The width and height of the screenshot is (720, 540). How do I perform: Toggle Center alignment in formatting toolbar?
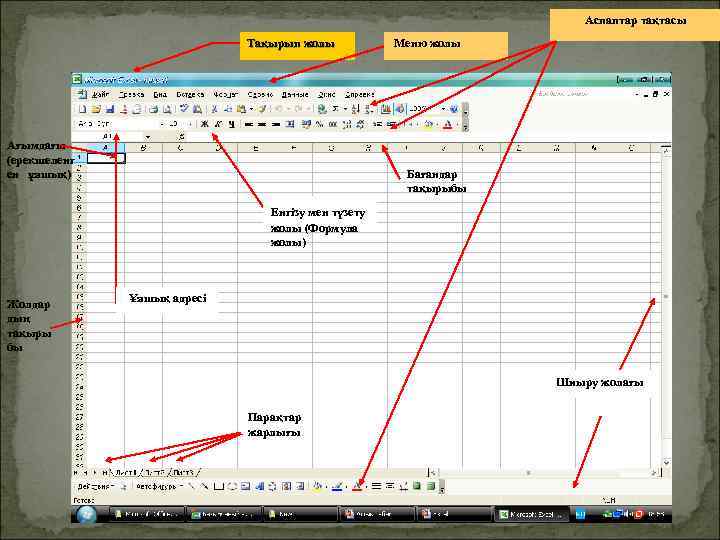(x=262, y=124)
